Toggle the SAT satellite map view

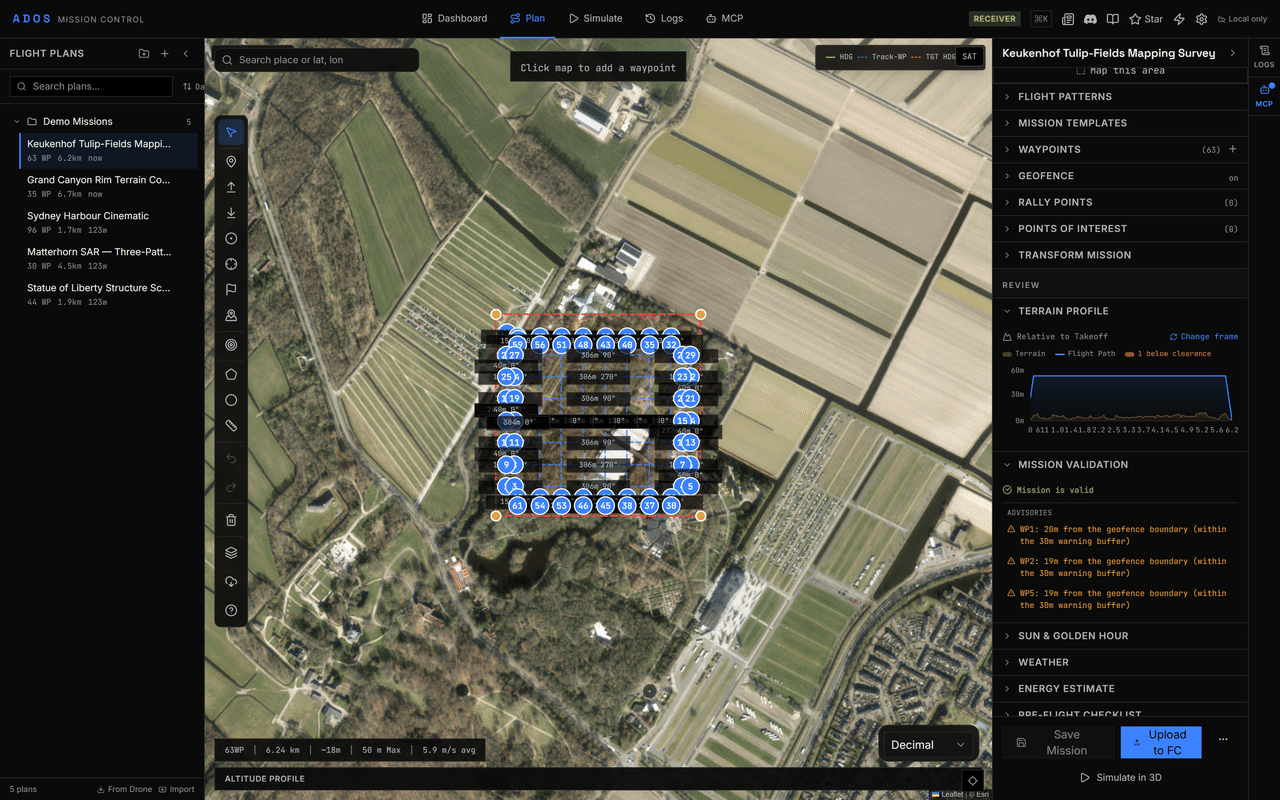pyautogui.click(x=968, y=57)
